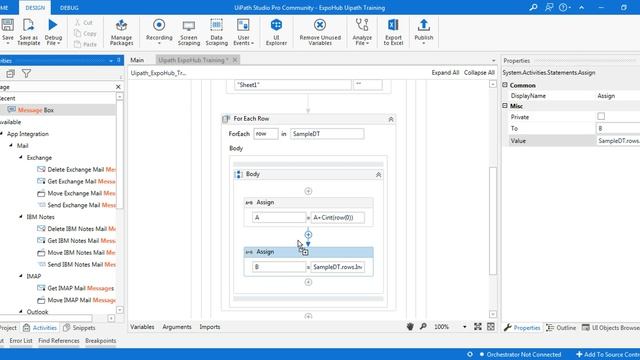Click the pan hand tool icon
Screen dimensions: 640x360
click(x=410, y=327)
